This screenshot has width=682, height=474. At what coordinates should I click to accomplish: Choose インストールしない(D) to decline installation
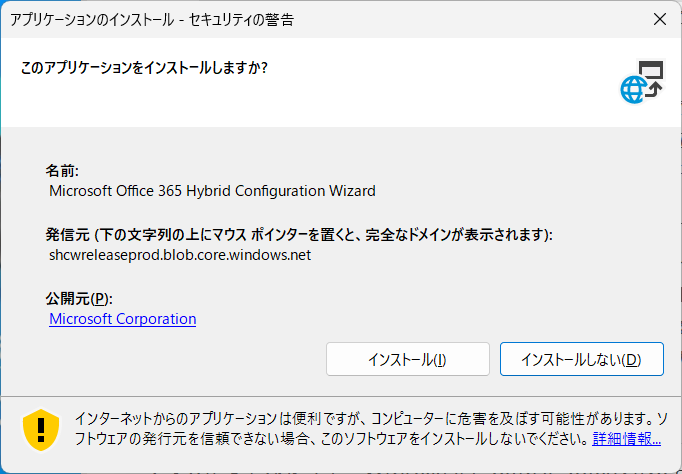click(x=582, y=359)
